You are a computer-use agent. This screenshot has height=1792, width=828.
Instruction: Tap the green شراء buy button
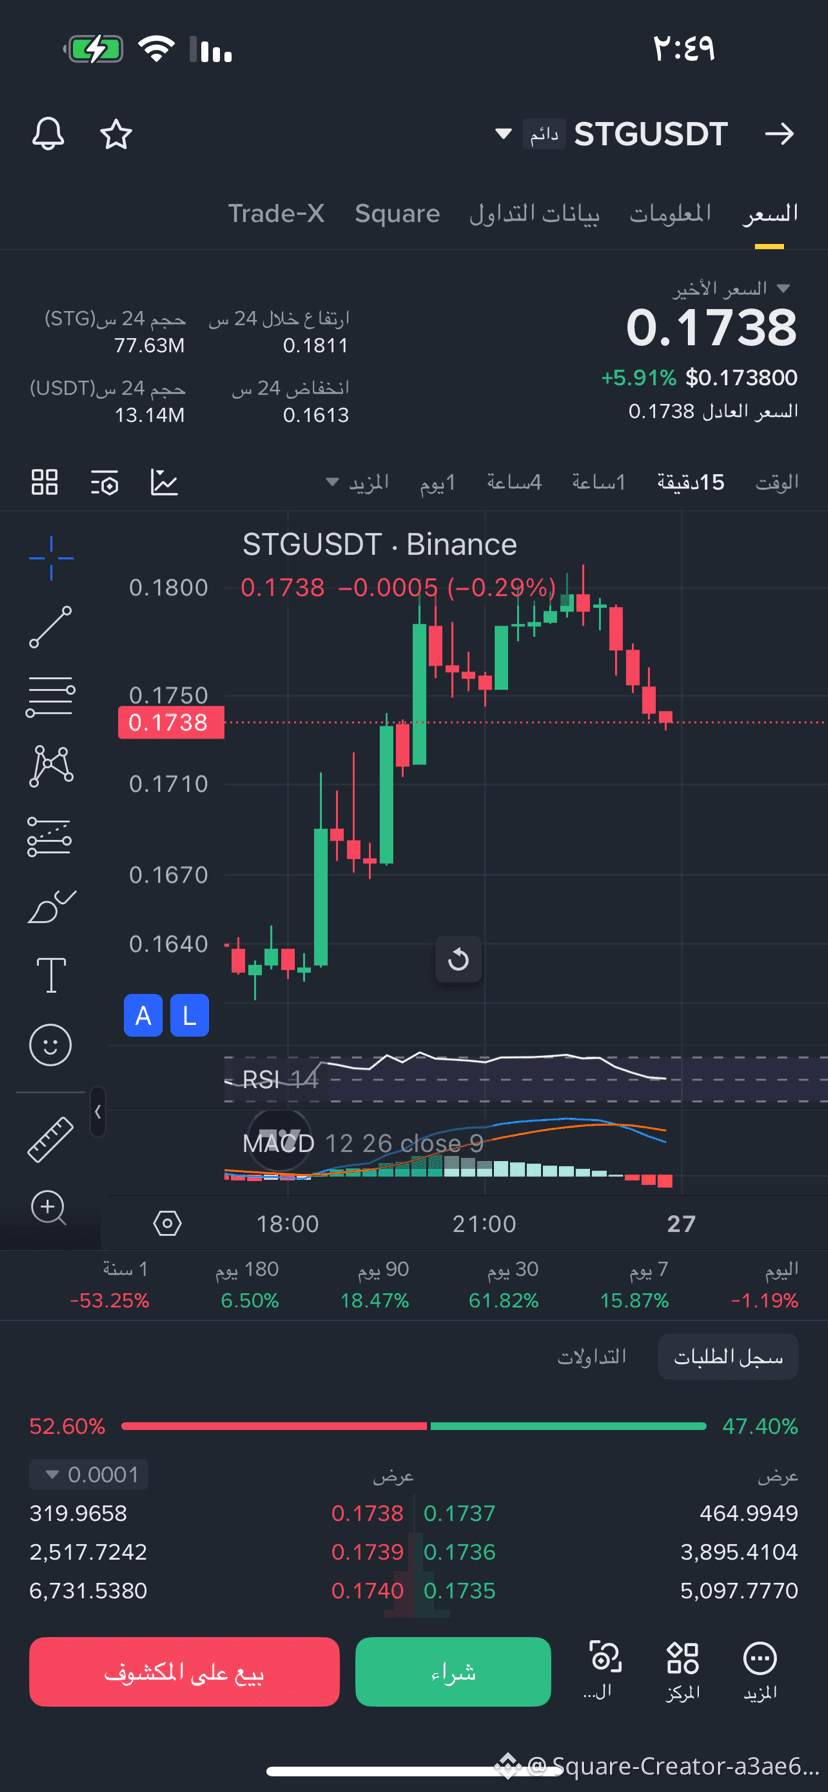453,1672
